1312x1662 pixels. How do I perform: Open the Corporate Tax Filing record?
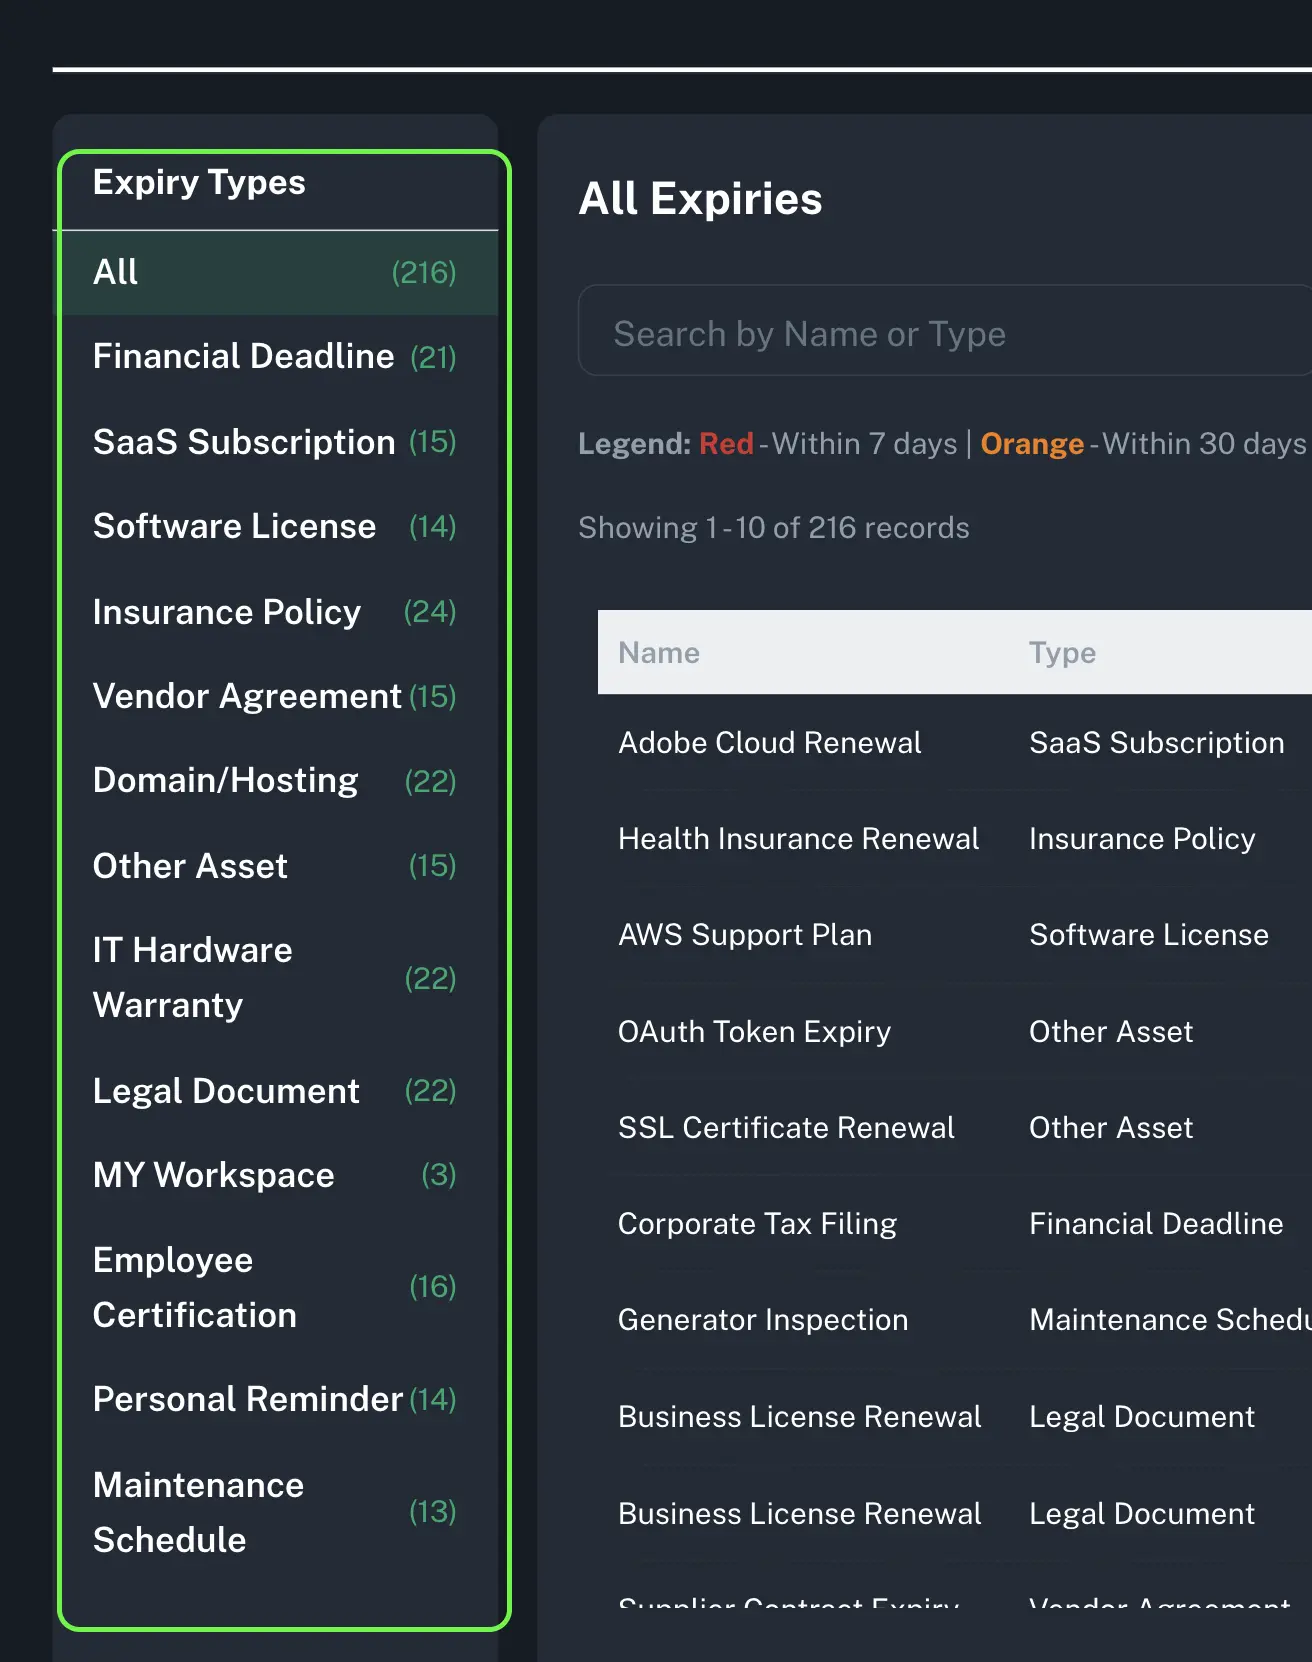pyautogui.click(x=757, y=1224)
